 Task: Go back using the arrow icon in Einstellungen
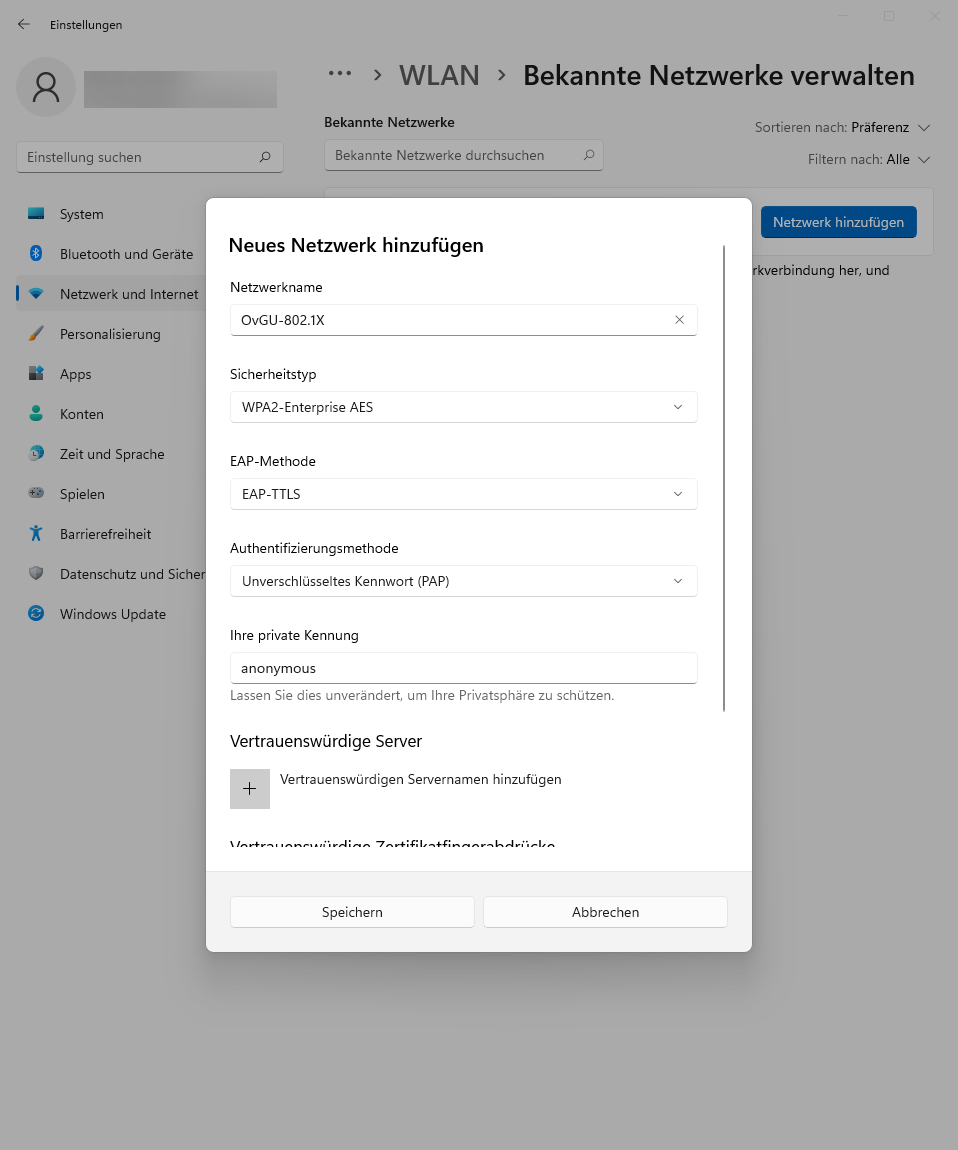coord(23,24)
